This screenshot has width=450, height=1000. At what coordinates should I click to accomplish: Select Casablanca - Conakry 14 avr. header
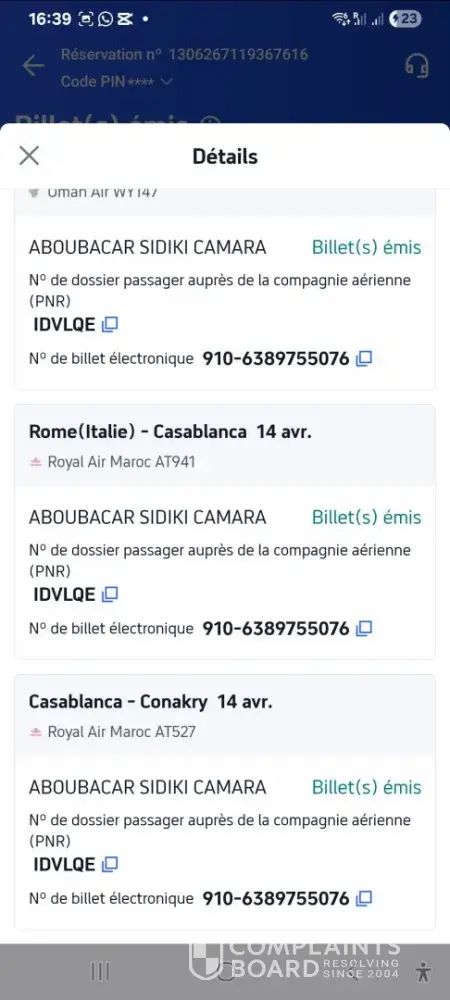click(x=150, y=702)
